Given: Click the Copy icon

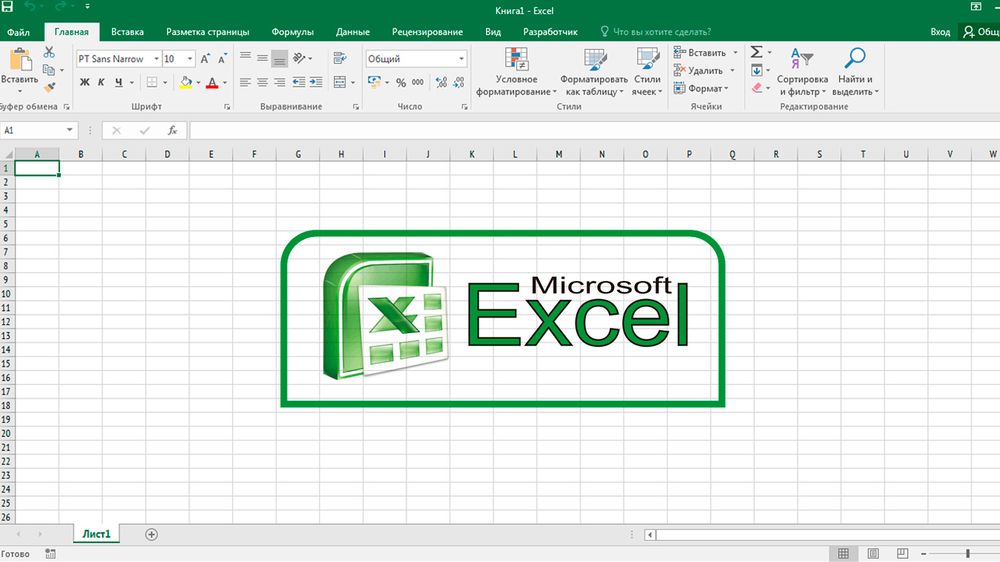Looking at the screenshot, I should coord(48,70).
